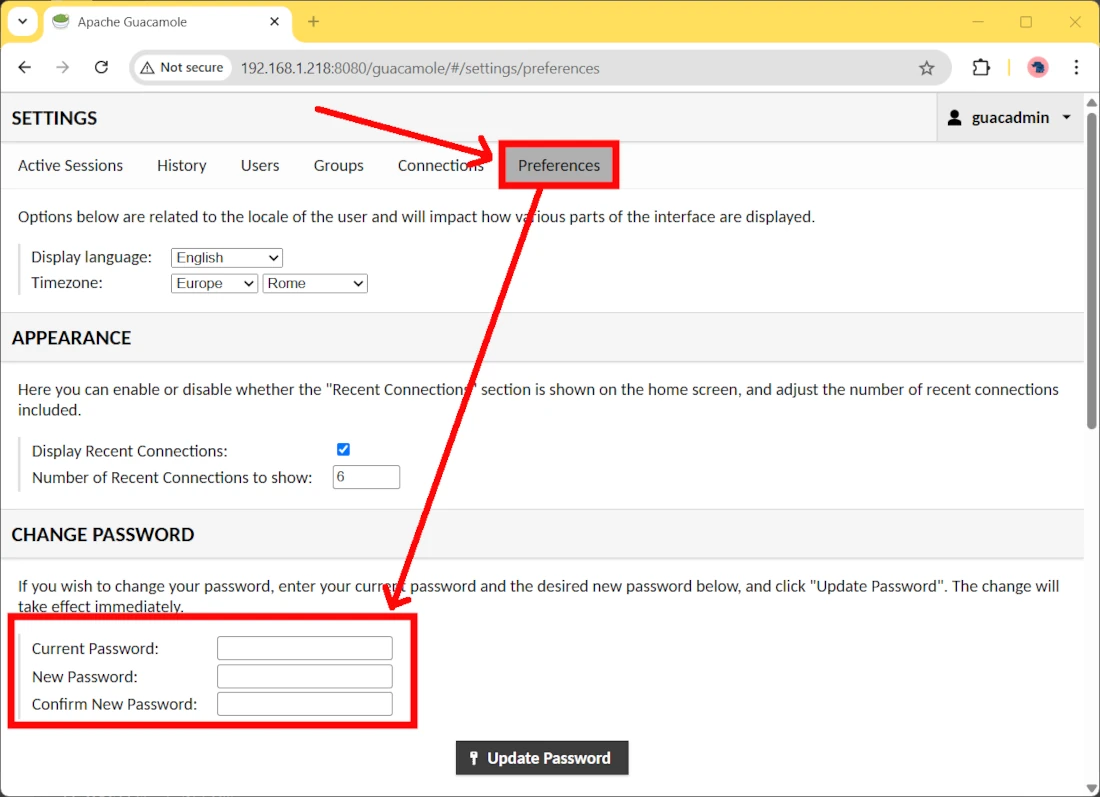The width and height of the screenshot is (1100, 797).
Task: Focus the Current Password field
Action: pyautogui.click(x=304, y=648)
